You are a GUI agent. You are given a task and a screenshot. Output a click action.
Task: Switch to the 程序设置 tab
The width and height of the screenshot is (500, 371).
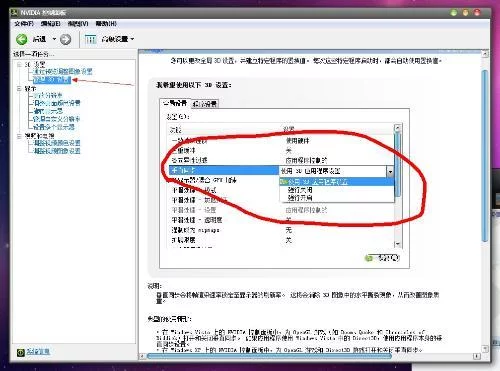(x=205, y=104)
